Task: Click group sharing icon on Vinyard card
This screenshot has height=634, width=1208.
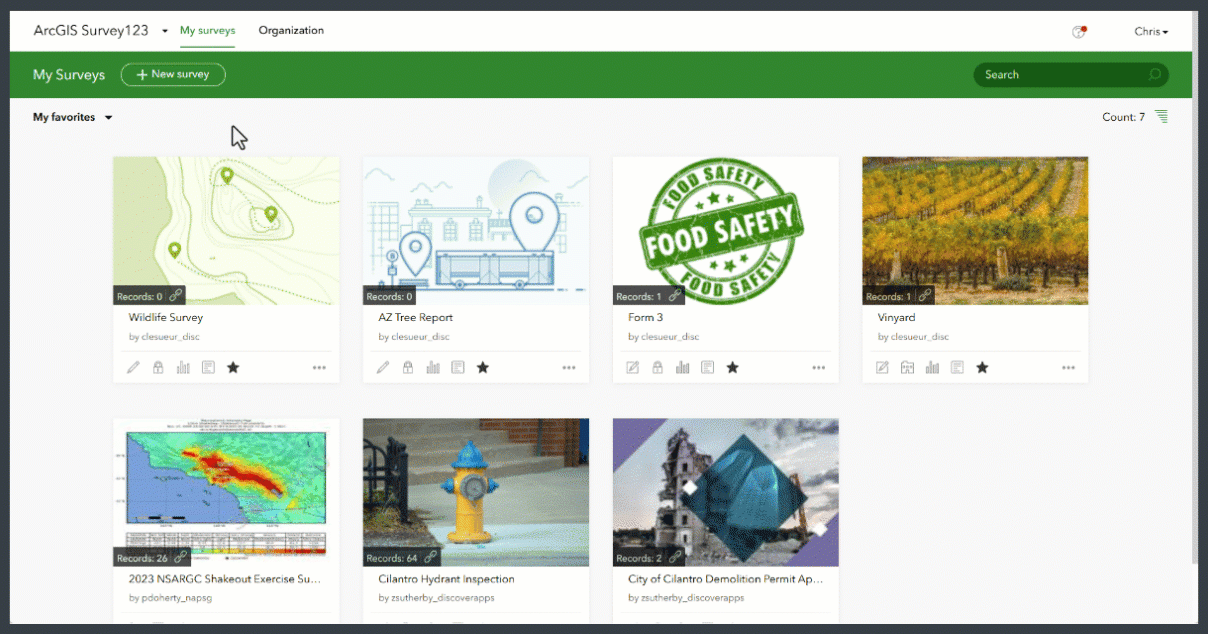Action: 908,368
